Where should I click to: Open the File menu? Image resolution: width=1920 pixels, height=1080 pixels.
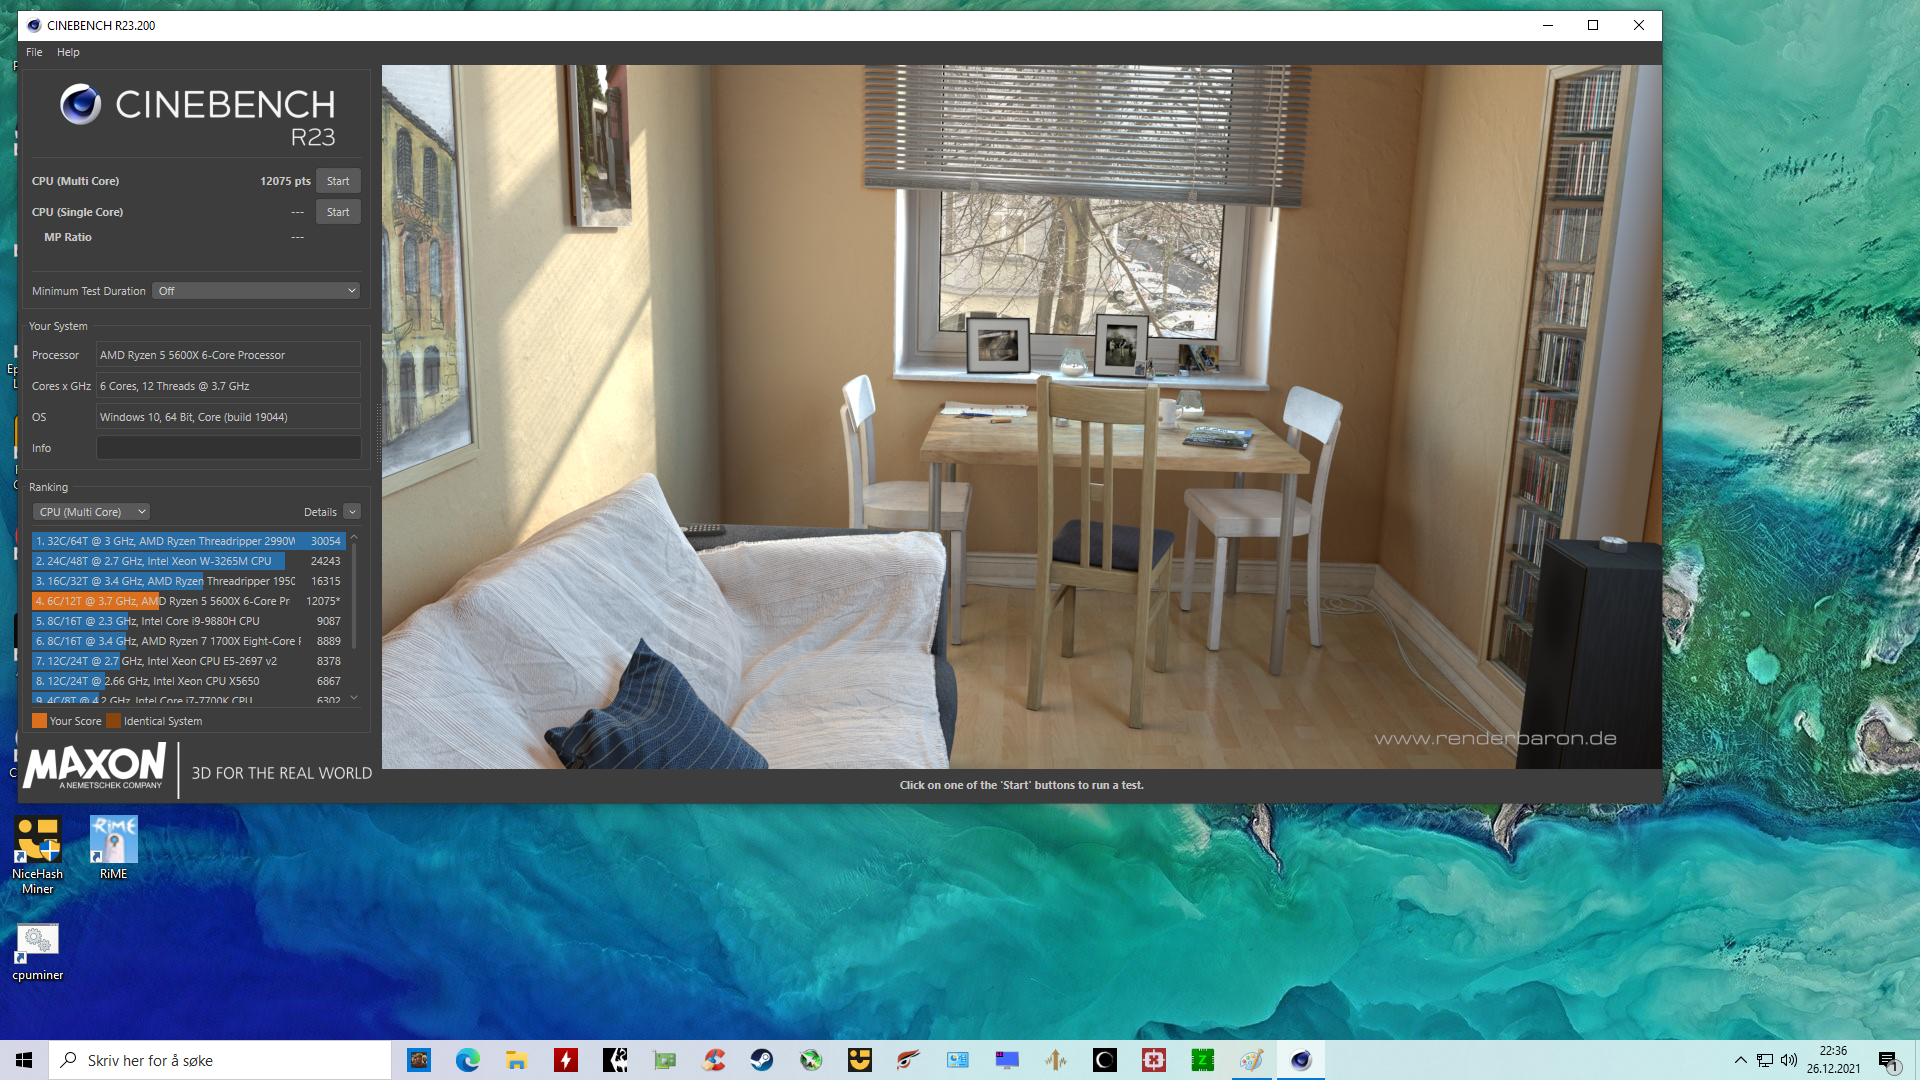pyautogui.click(x=34, y=52)
